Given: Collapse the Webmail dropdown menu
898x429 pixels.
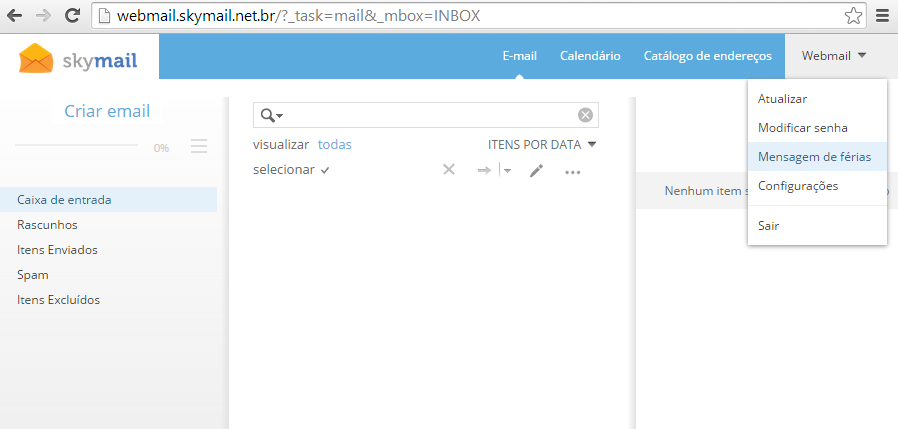Looking at the screenshot, I should (834, 56).
